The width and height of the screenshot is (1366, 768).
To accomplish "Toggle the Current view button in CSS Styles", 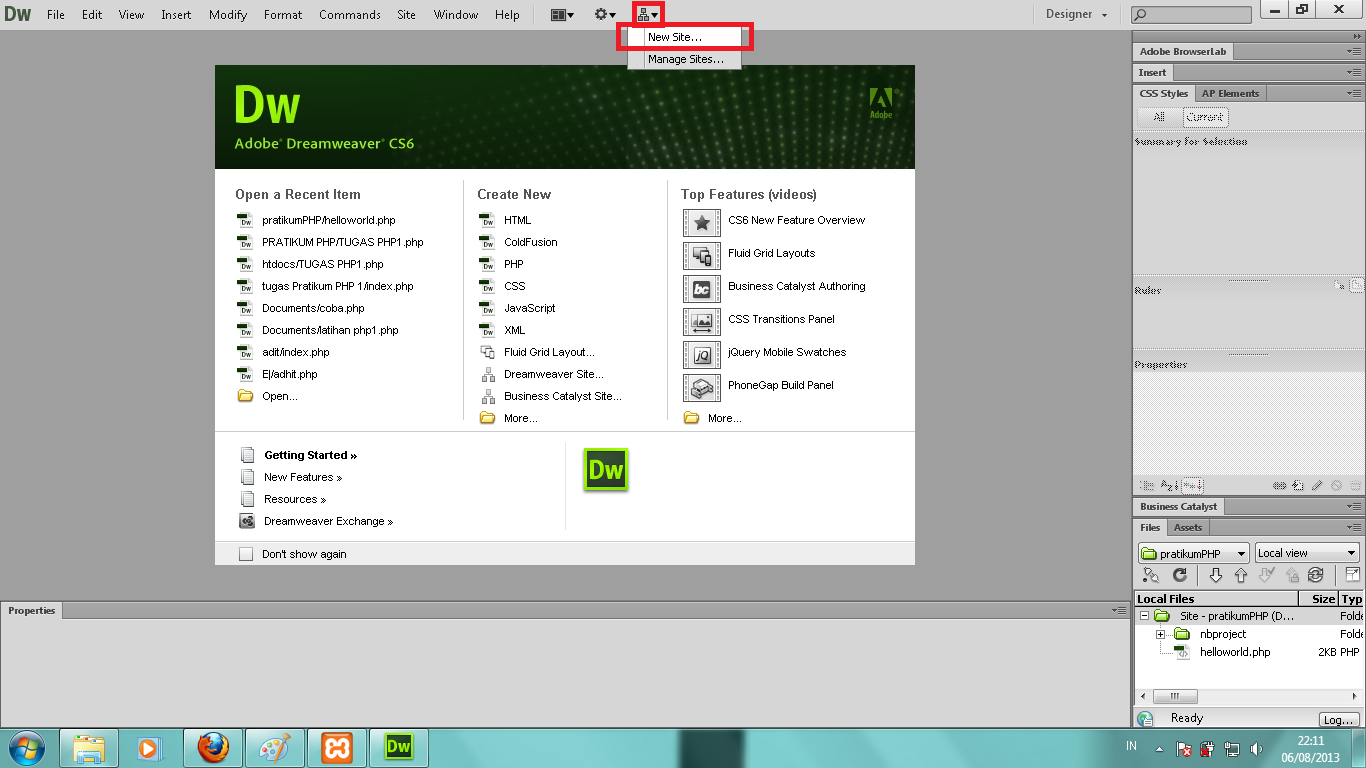I will coord(1205,117).
